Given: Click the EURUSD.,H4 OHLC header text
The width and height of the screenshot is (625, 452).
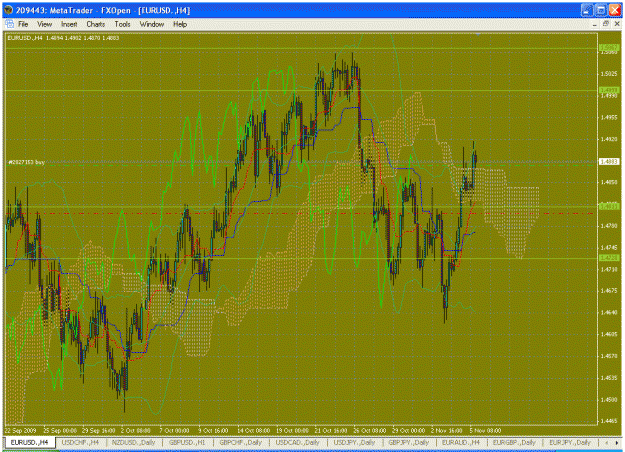Looking at the screenshot, I should click(63, 38).
